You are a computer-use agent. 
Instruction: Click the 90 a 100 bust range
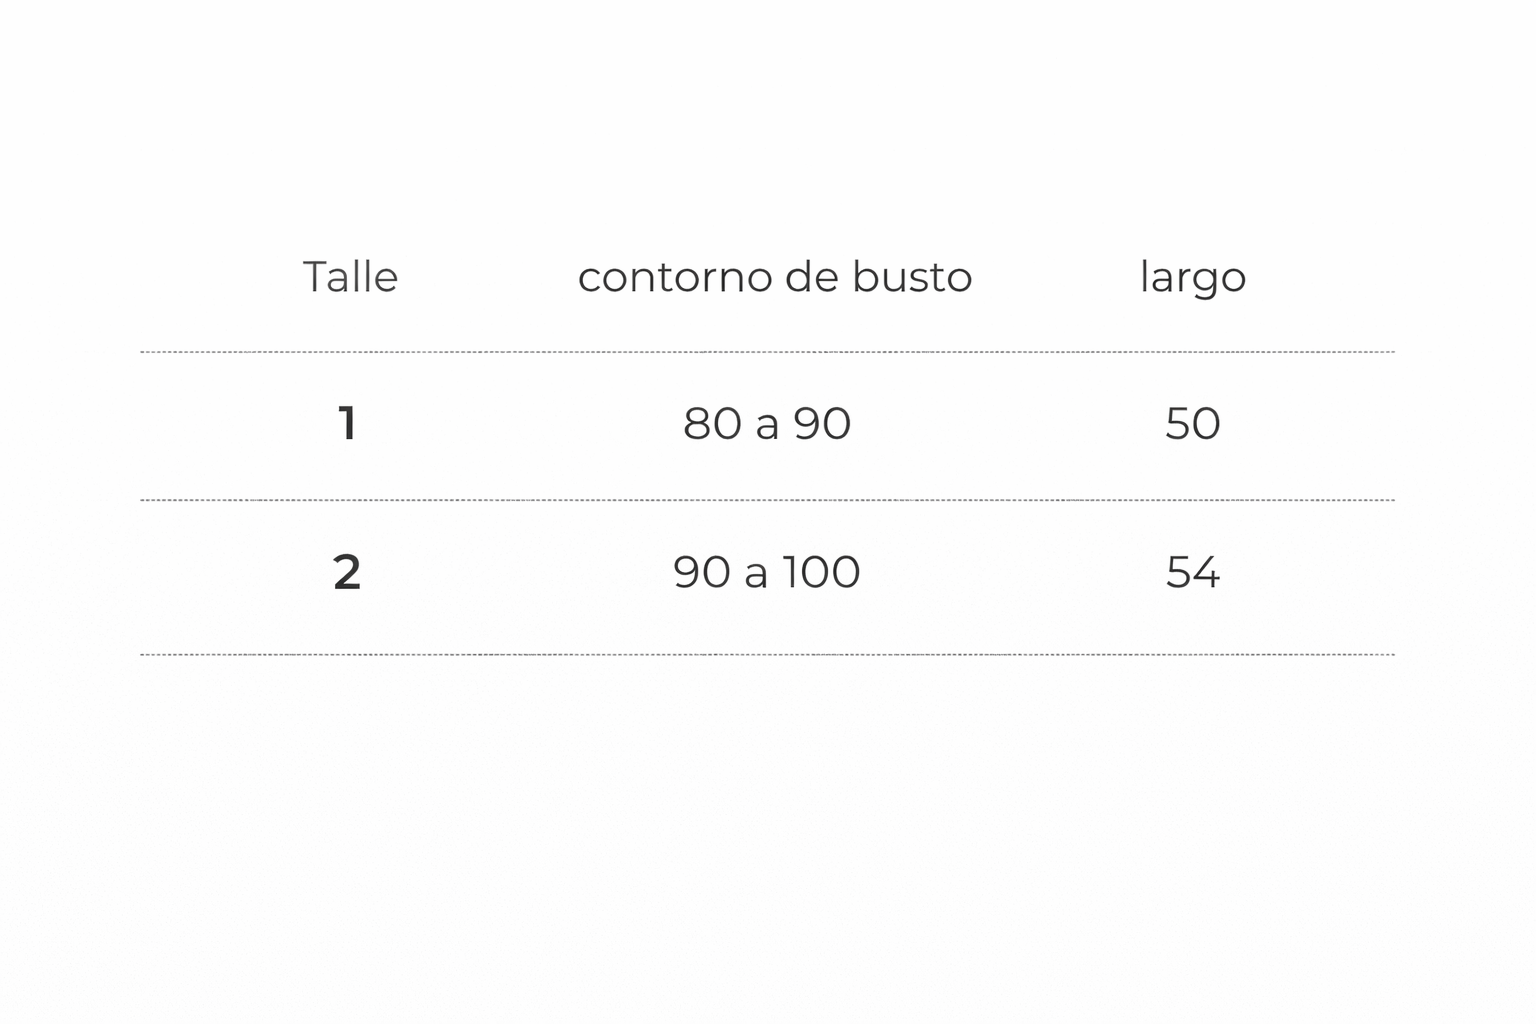coord(767,572)
